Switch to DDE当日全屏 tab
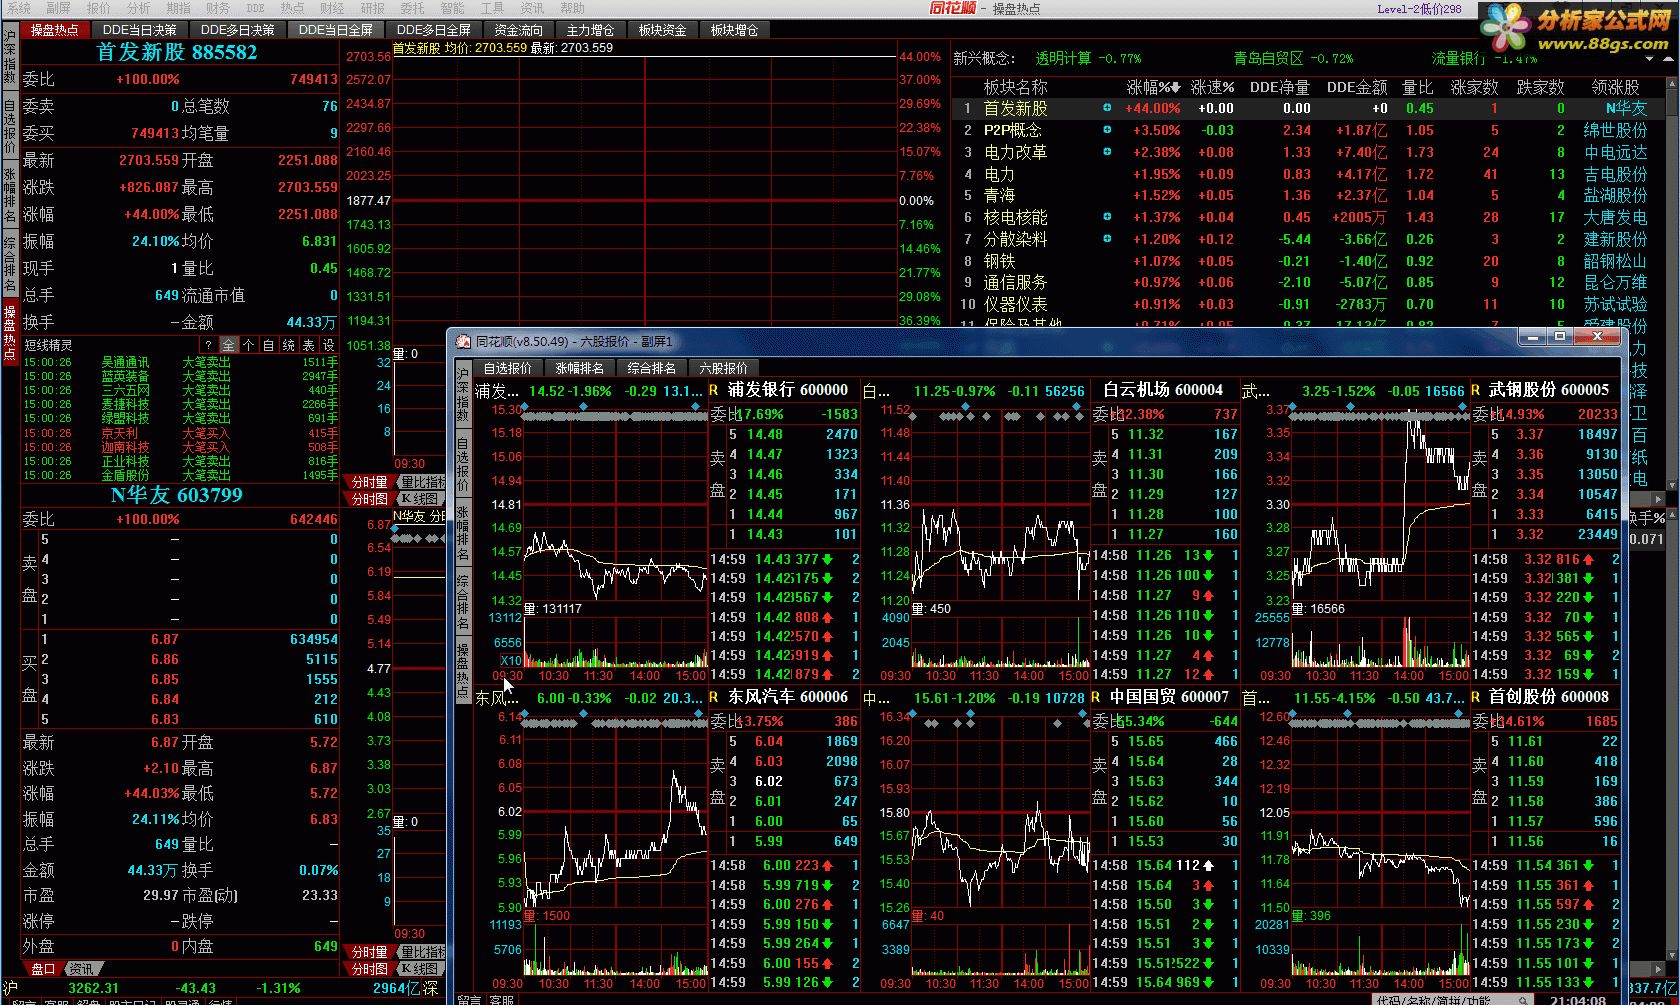 pyautogui.click(x=335, y=30)
